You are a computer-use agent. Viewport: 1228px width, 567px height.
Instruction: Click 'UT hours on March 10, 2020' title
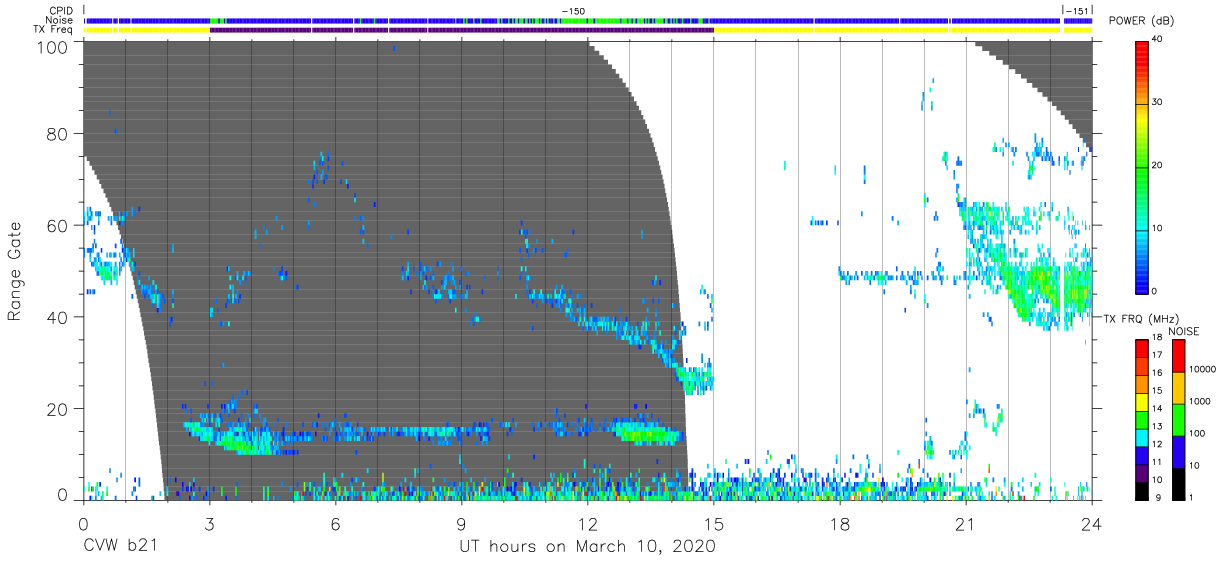click(587, 547)
